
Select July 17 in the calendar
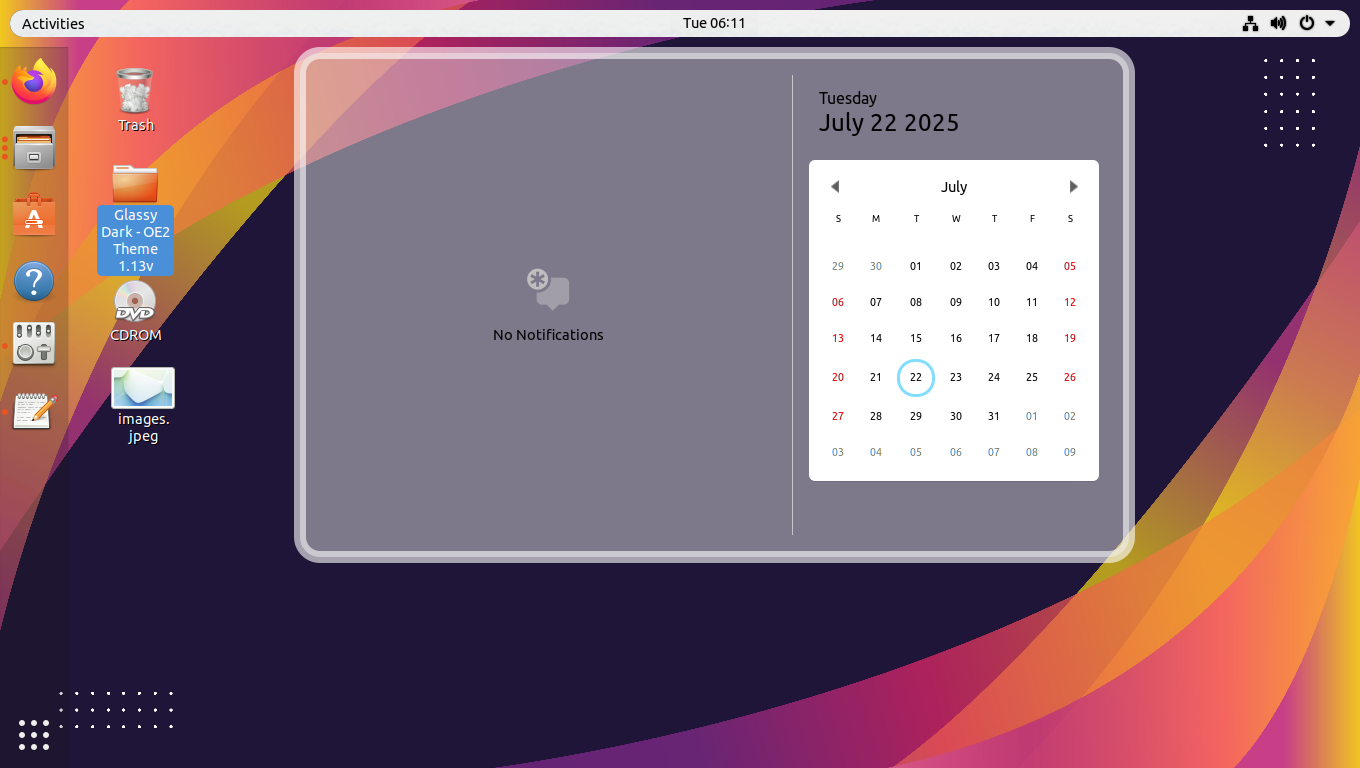coord(994,339)
